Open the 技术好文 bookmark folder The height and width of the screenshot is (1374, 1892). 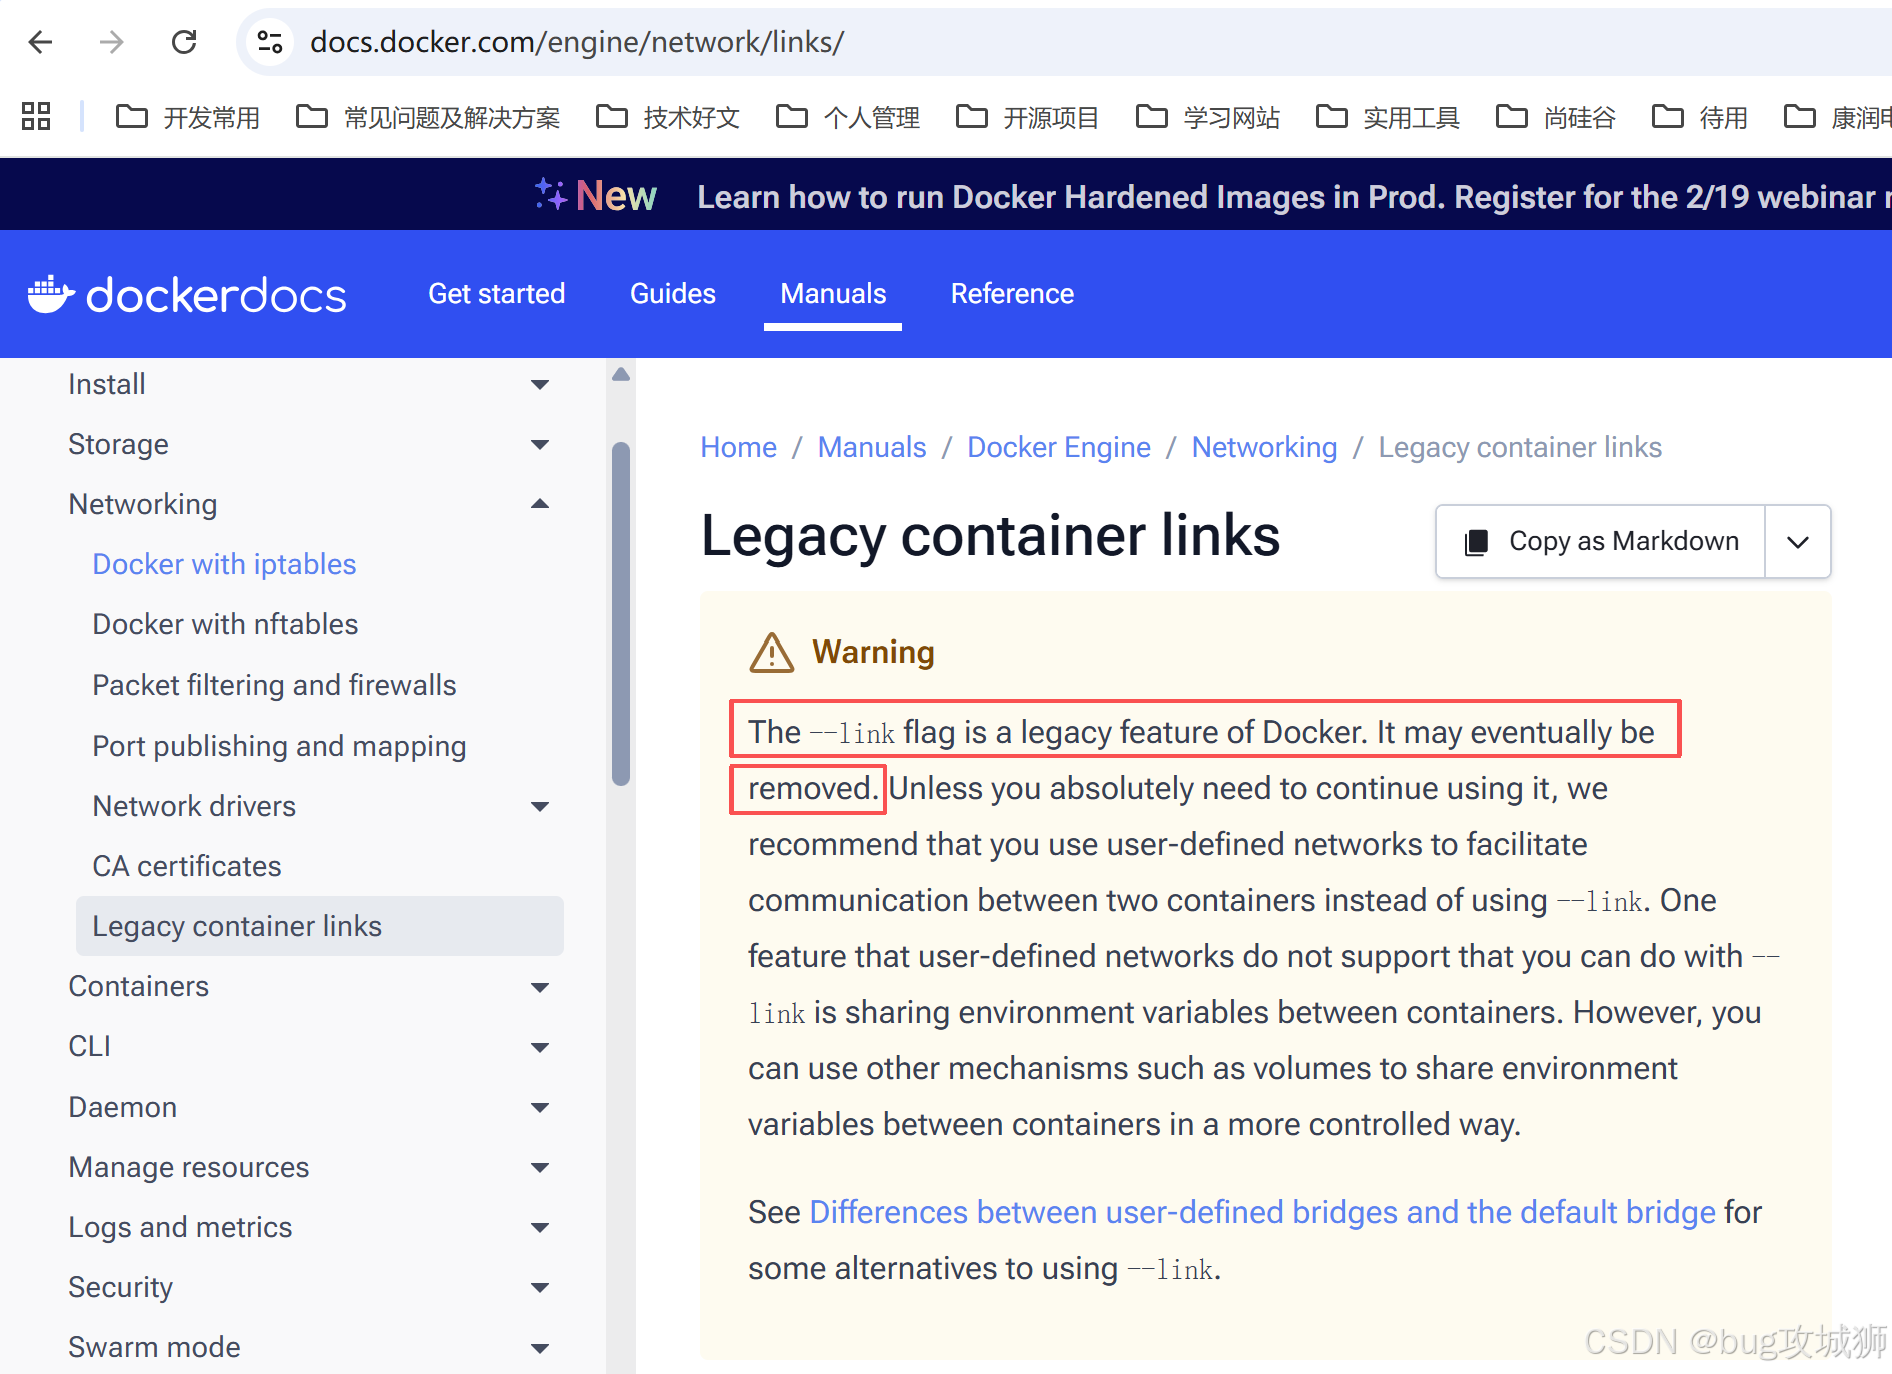[x=668, y=117]
